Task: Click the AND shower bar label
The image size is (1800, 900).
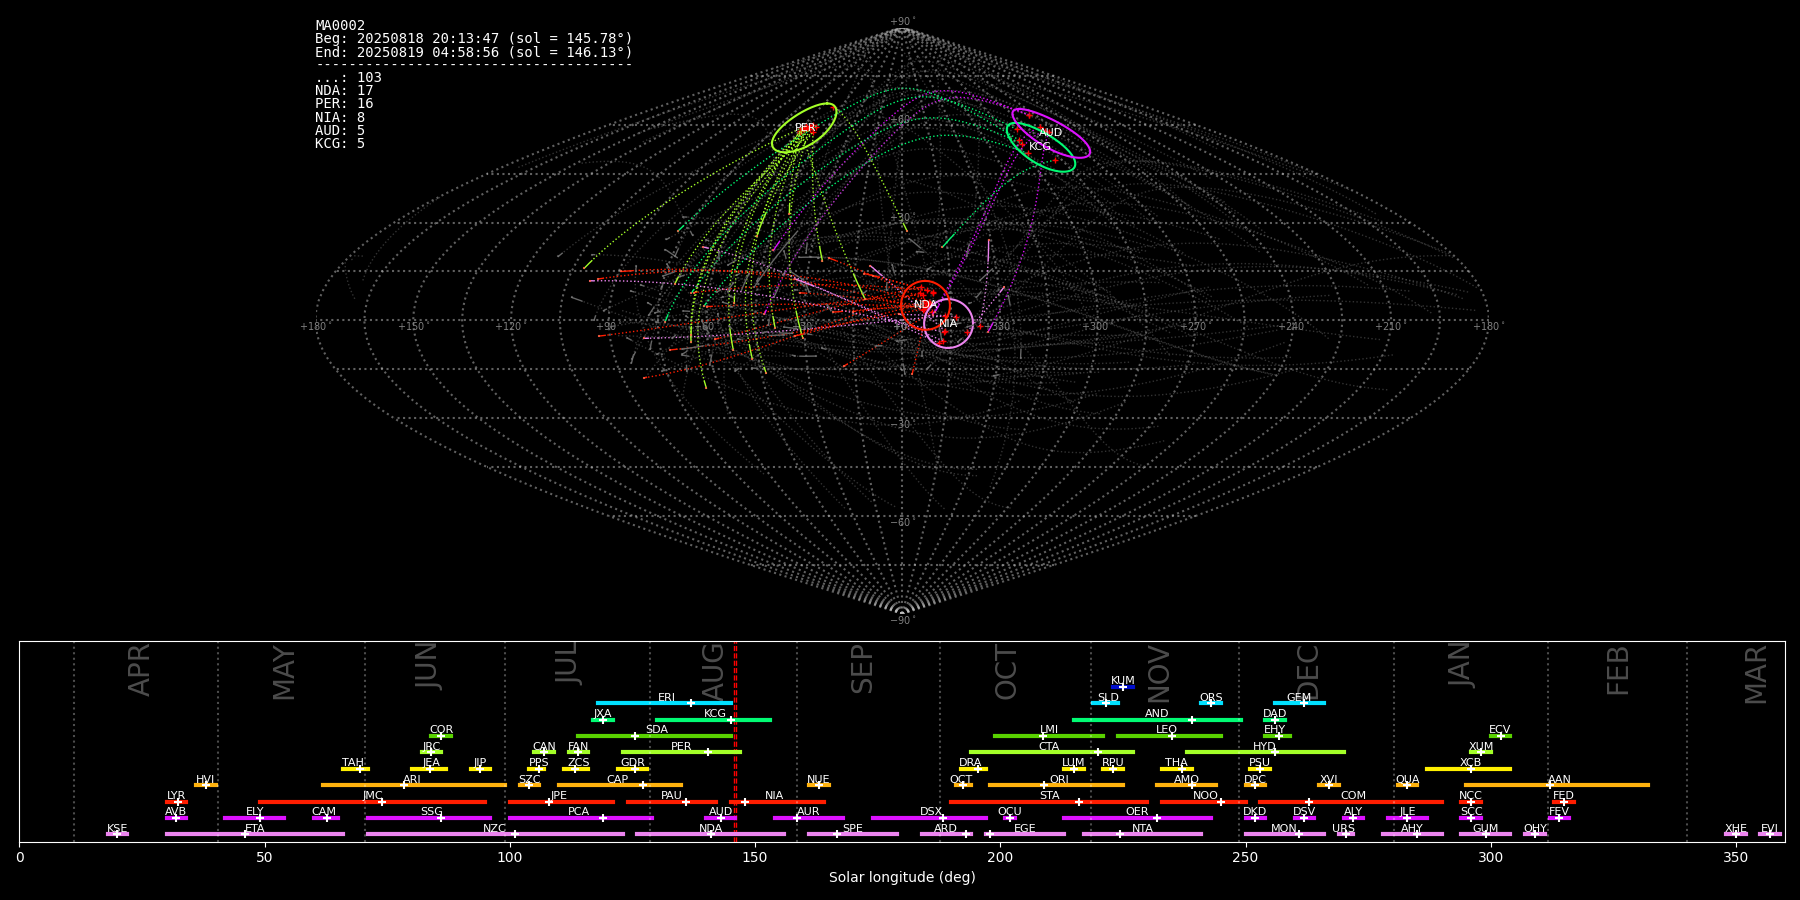Action: [x=1157, y=714]
